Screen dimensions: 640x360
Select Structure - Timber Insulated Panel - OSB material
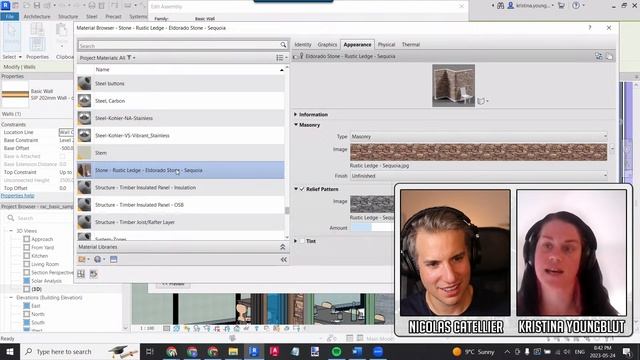click(181, 205)
